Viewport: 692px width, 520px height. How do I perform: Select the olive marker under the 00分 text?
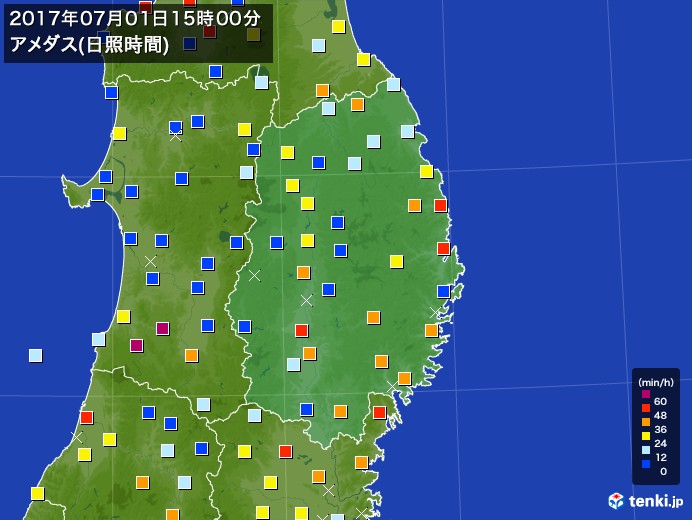click(253, 34)
